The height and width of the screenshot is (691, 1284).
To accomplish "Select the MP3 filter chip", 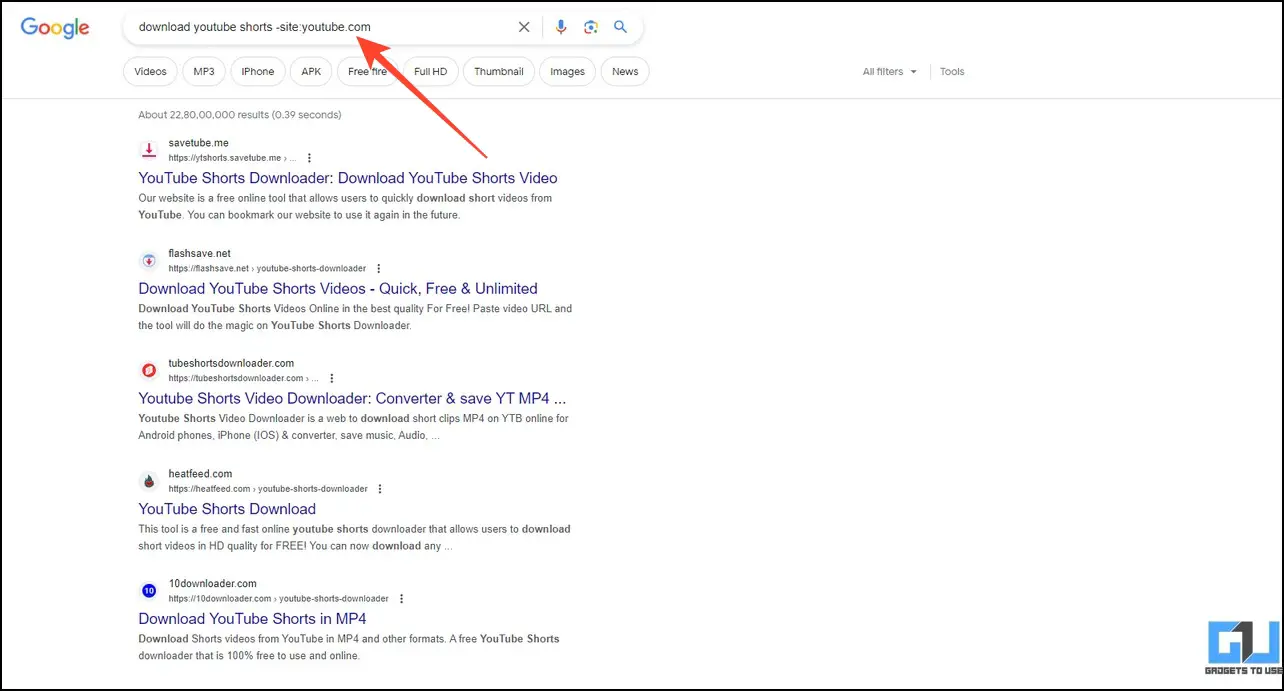I will pyautogui.click(x=204, y=71).
